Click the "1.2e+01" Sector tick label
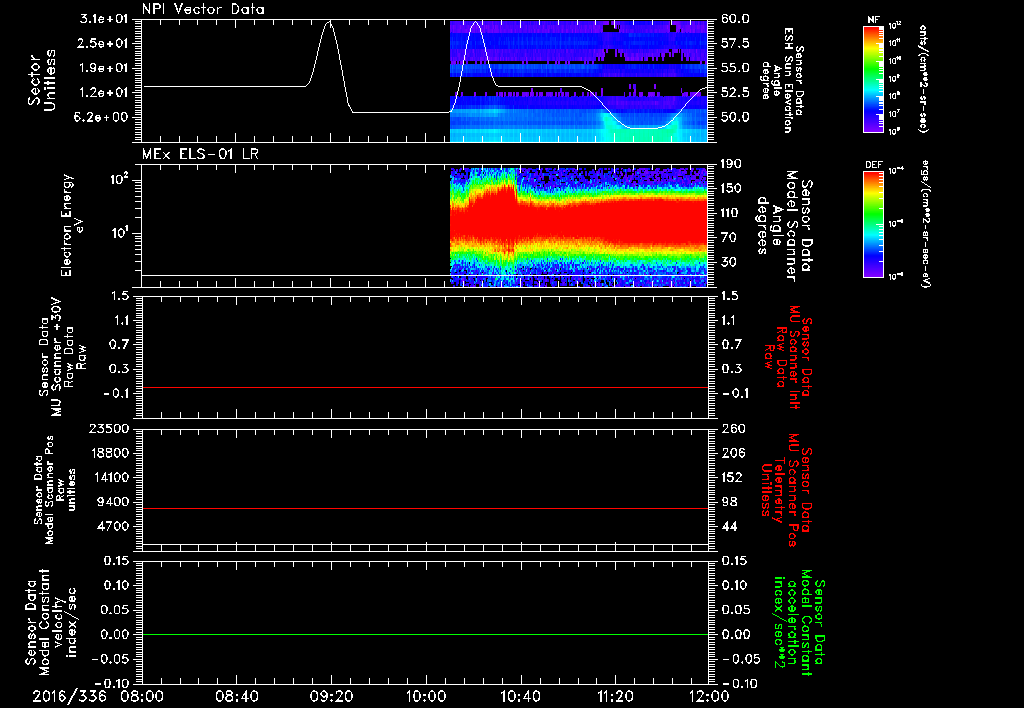This screenshot has width=1024, height=708. pos(104,93)
